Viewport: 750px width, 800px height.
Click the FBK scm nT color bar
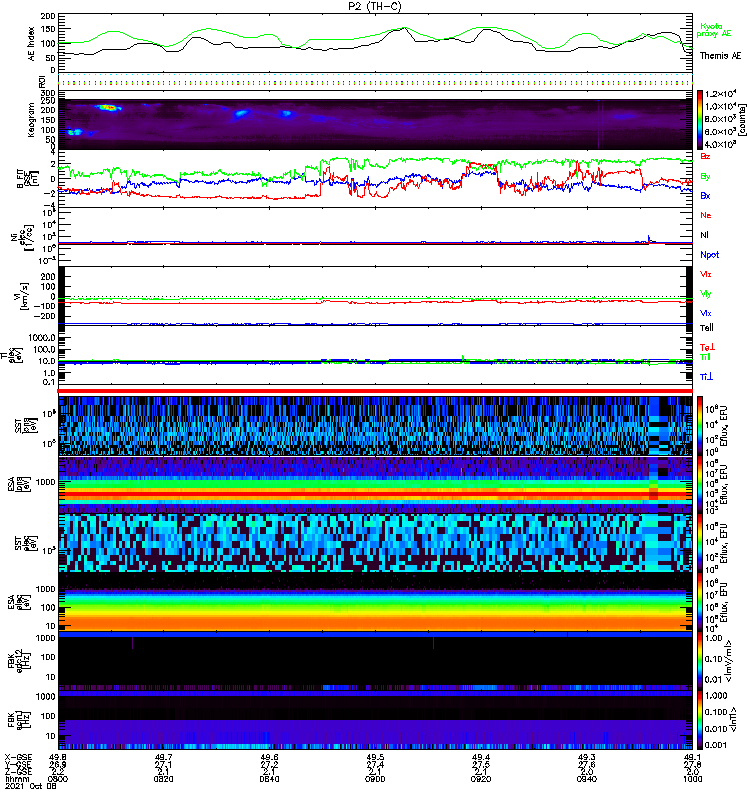pyautogui.click(x=700, y=719)
